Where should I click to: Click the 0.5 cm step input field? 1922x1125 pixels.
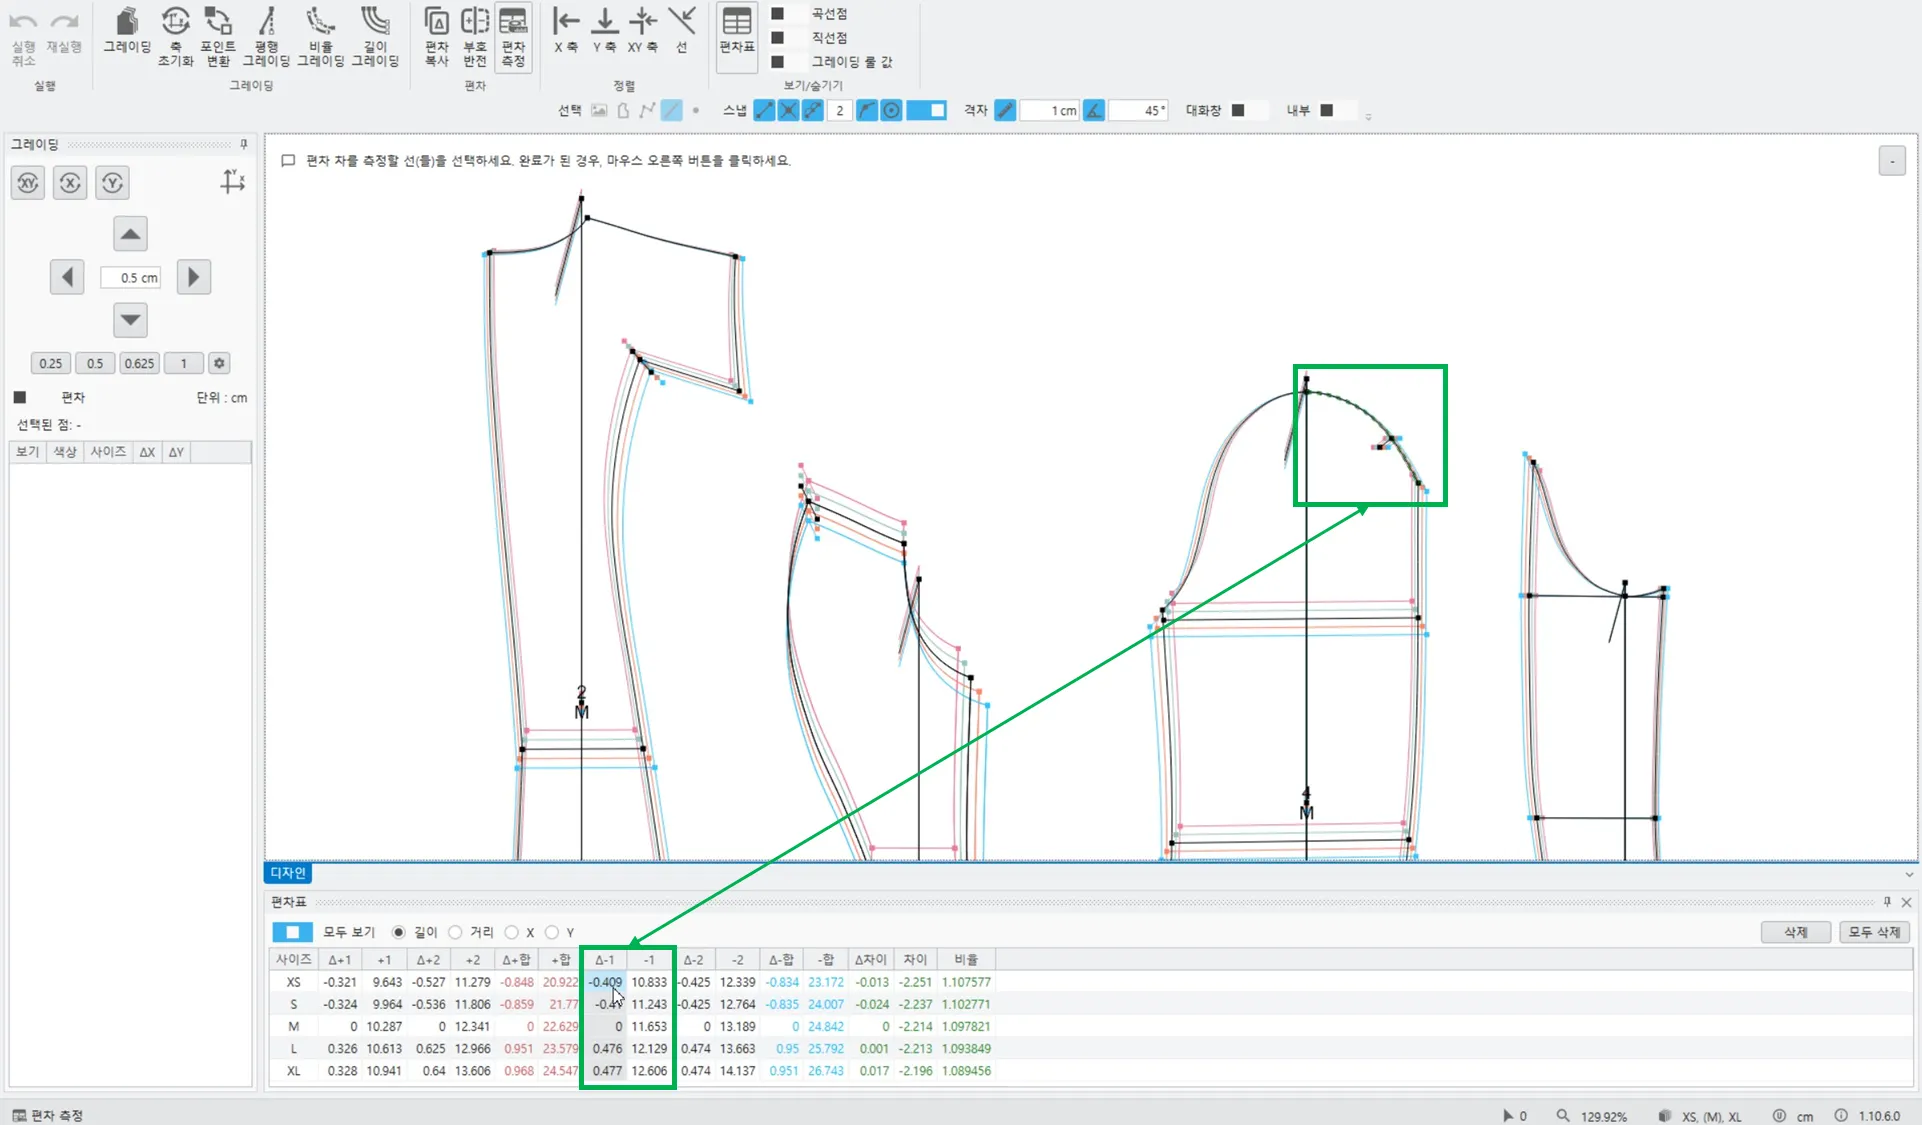(131, 278)
